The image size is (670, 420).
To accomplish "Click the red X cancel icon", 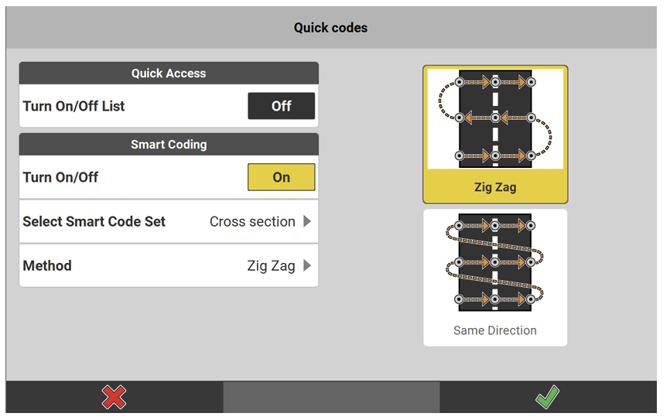I will click(114, 398).
